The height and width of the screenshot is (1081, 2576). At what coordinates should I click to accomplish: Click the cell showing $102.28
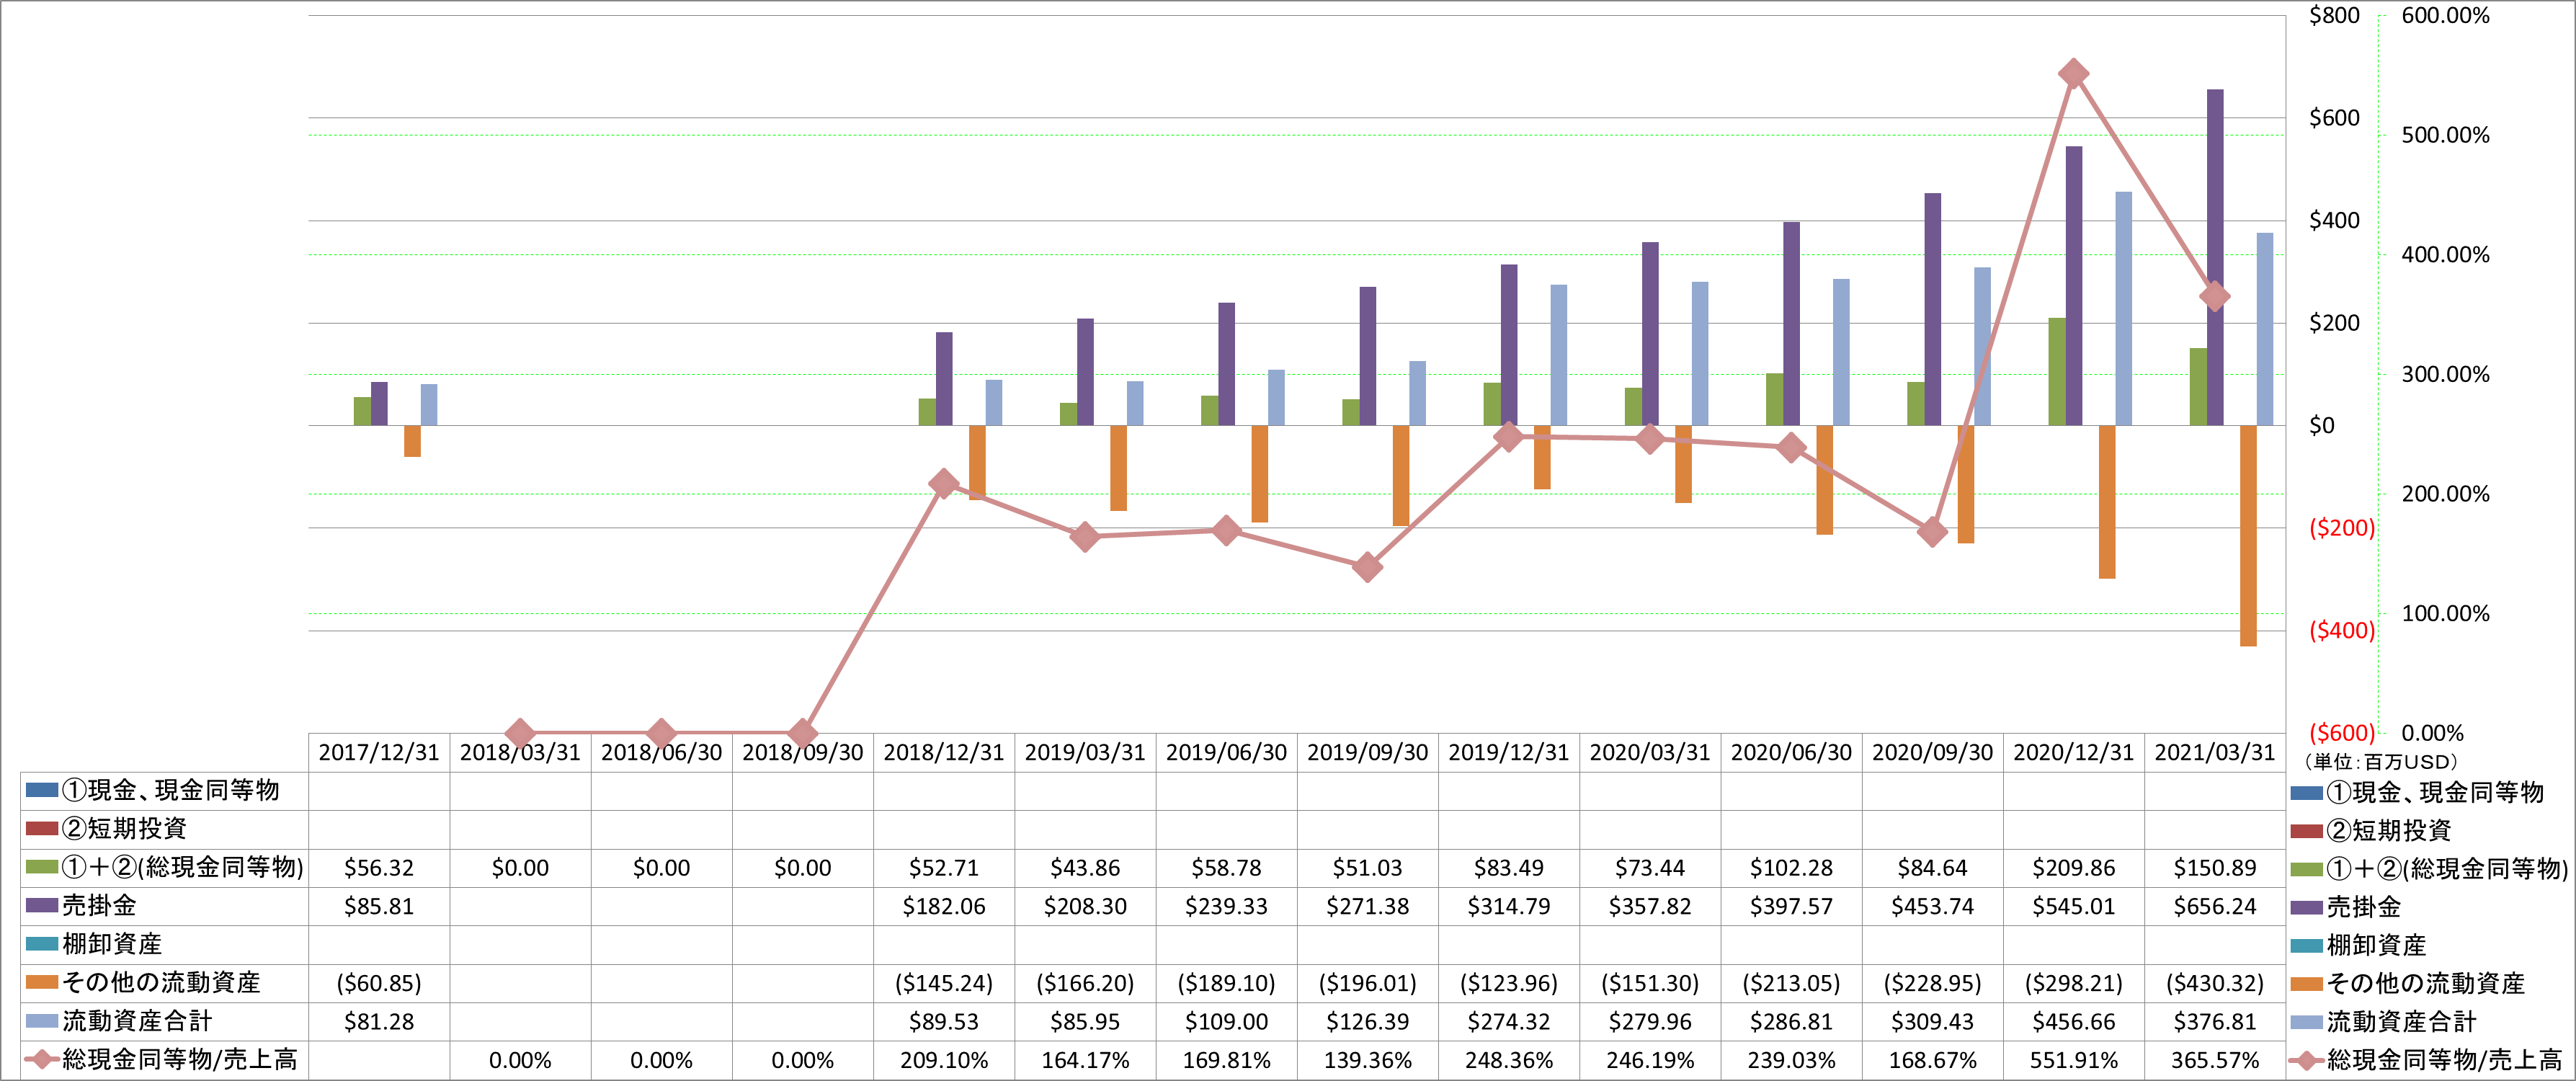click(x=1791, y=868)
